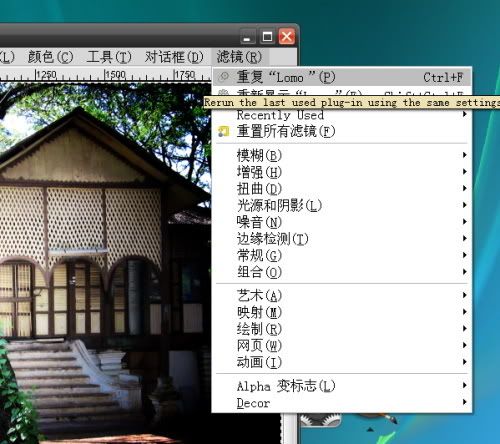Expand the Decor submenu
The width and height of the screenshot is (500, 444).
342,403
